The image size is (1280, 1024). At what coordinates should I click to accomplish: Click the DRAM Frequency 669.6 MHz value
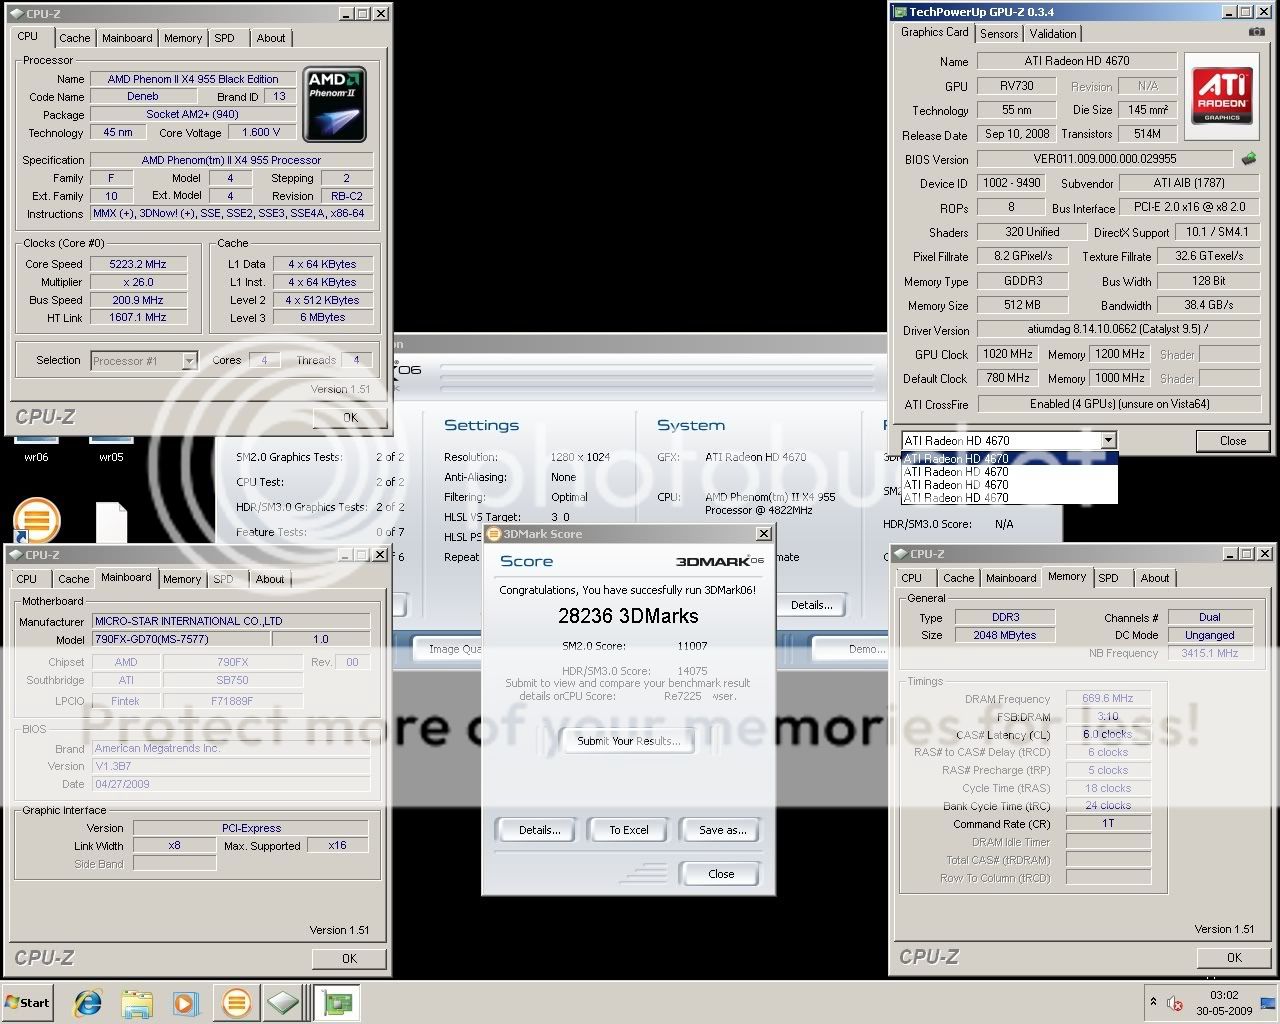coord(1107,699)
